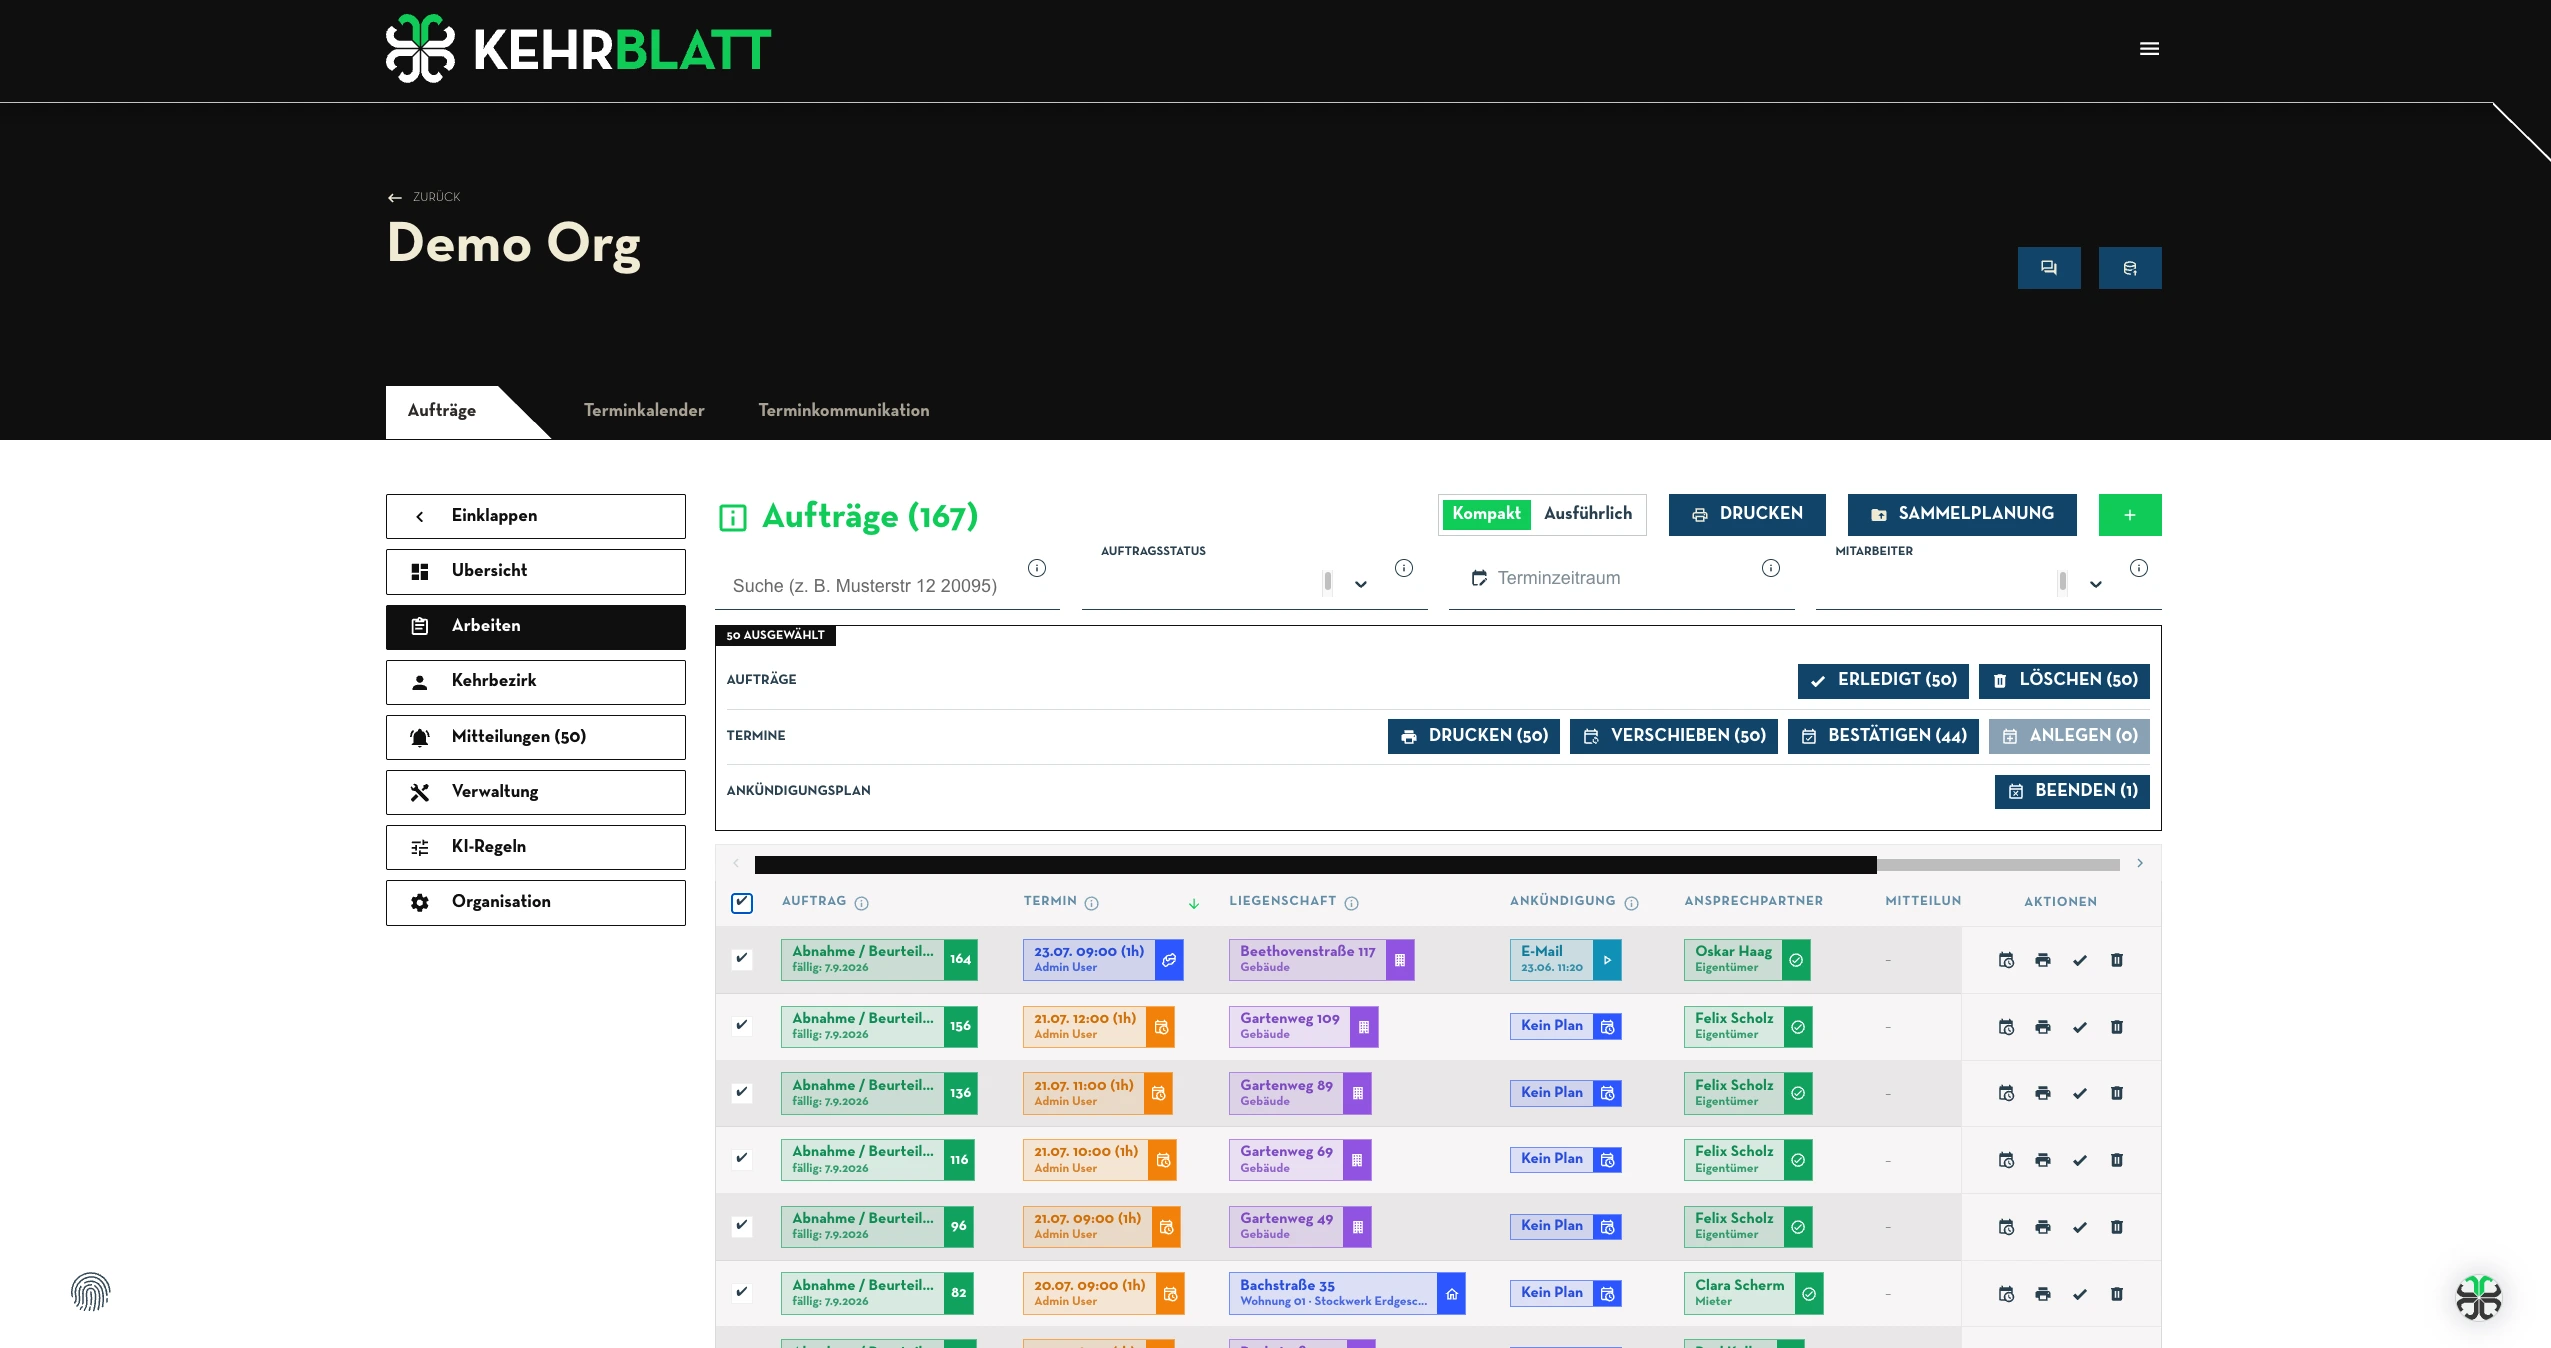Click the info icon beside Liegenschaft column header

click(x=1352, y=903)
